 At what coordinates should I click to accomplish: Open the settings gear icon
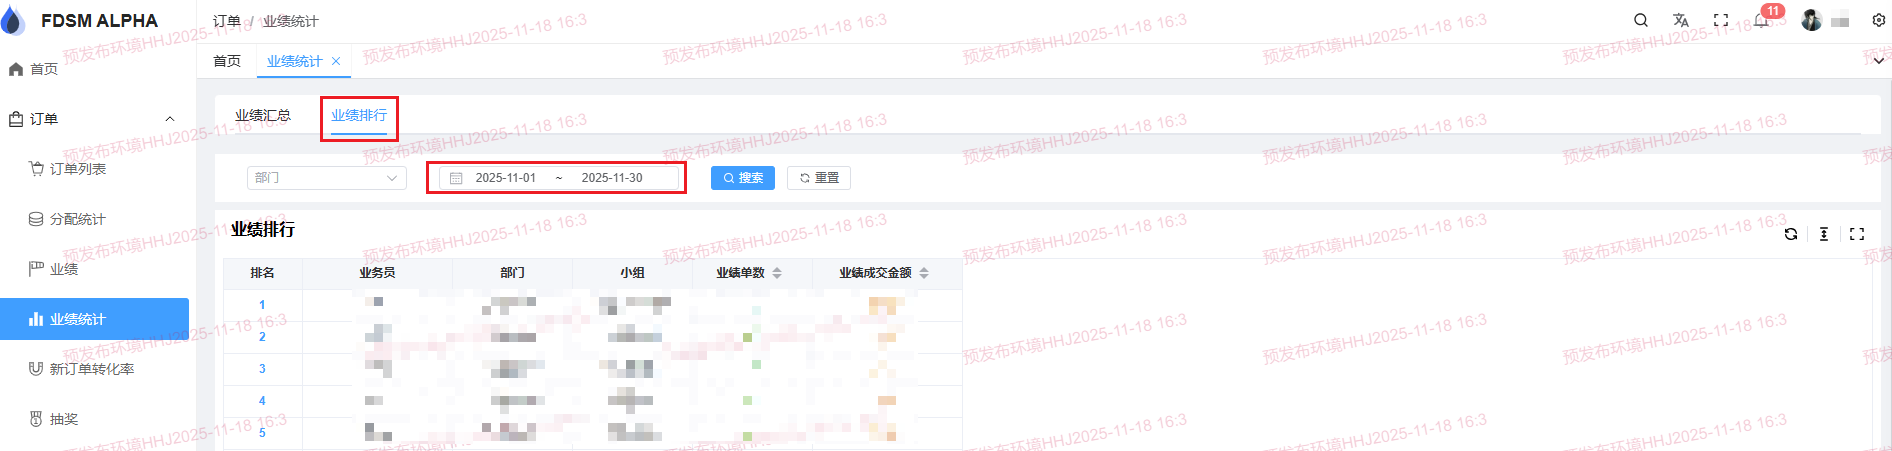click(x=1879, y=20)
